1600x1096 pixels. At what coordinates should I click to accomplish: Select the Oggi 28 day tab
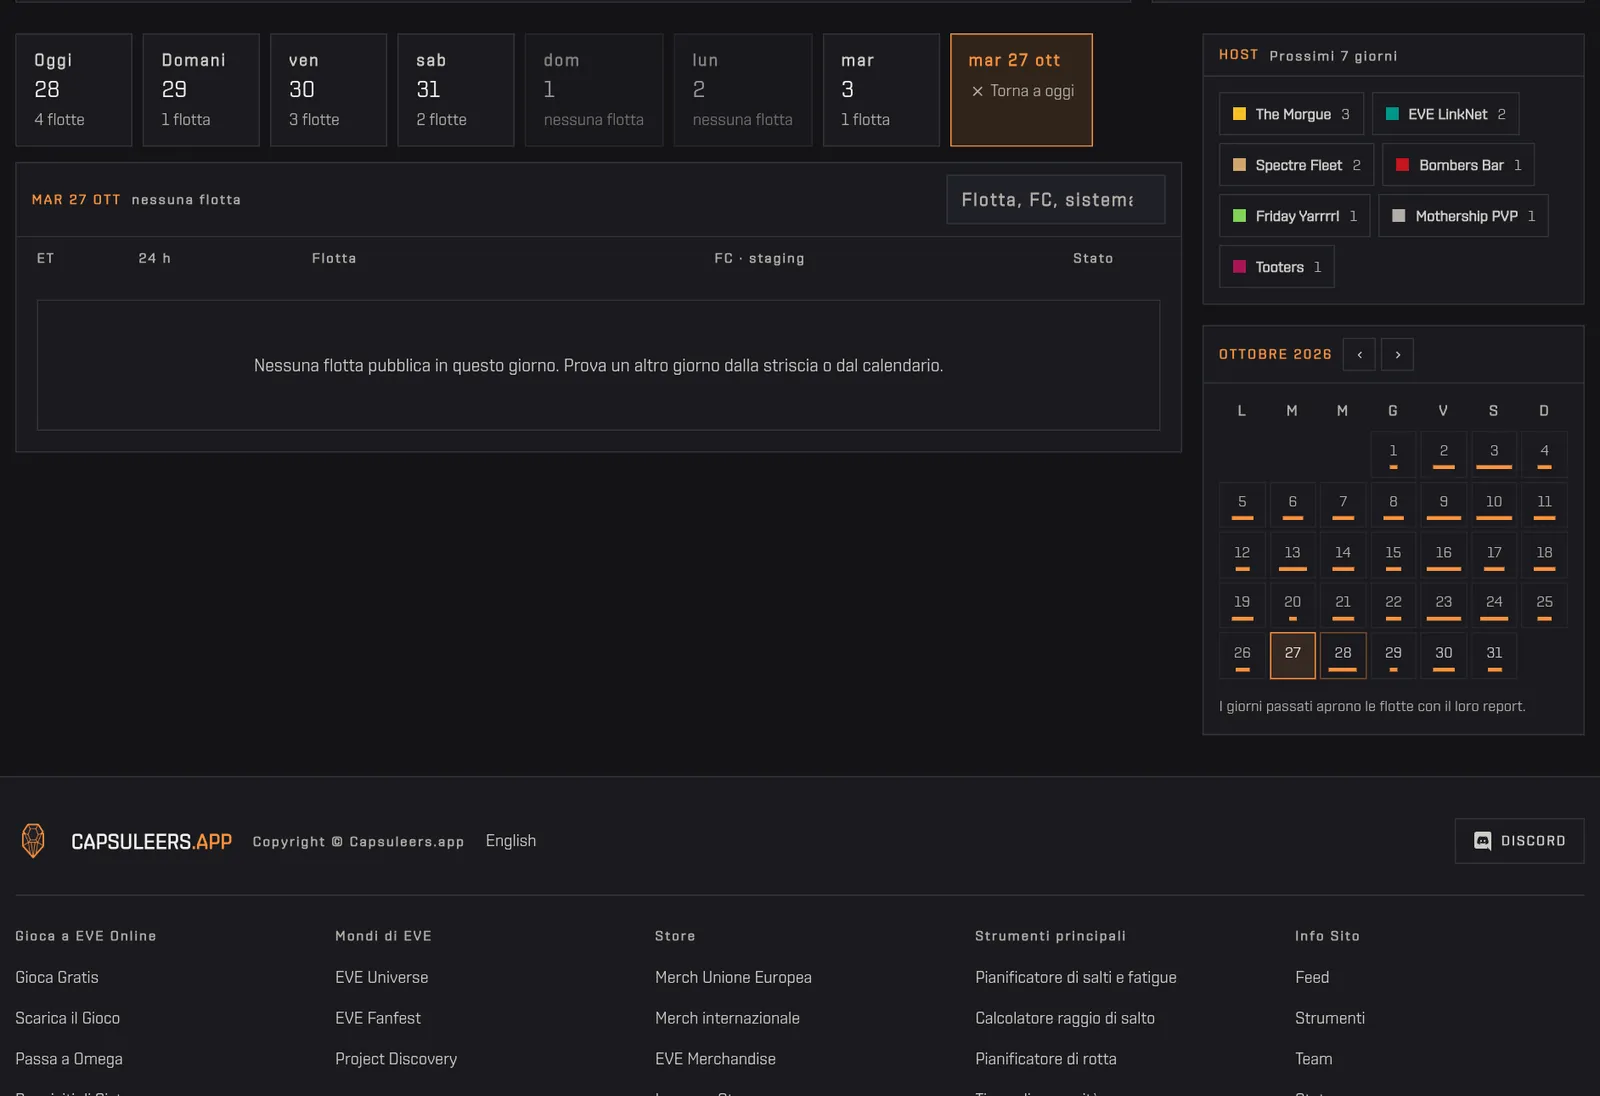tap(74, 90)
